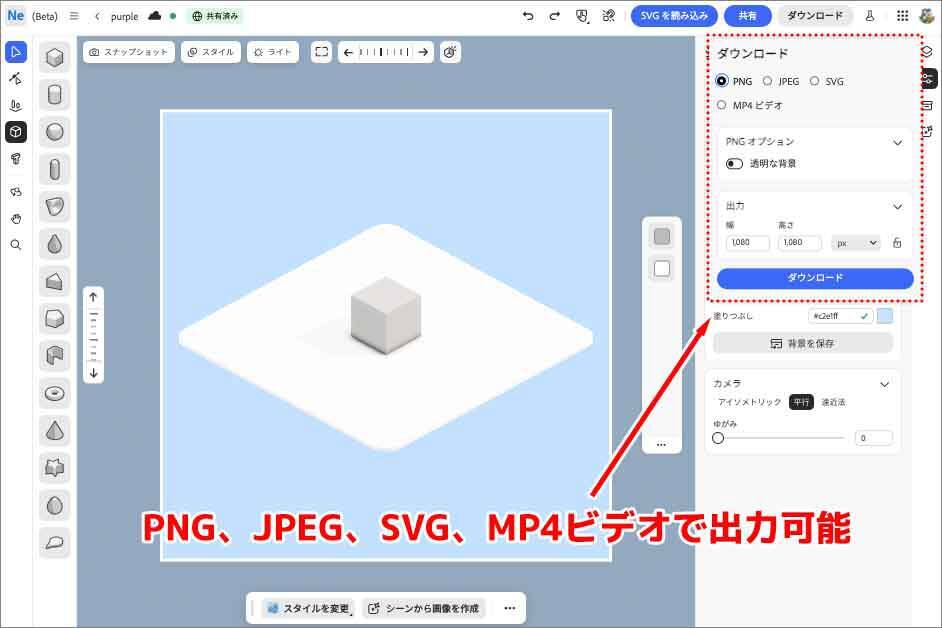Collapse the PNG オプション section
The image size is (942, 628).
[897, 142]
